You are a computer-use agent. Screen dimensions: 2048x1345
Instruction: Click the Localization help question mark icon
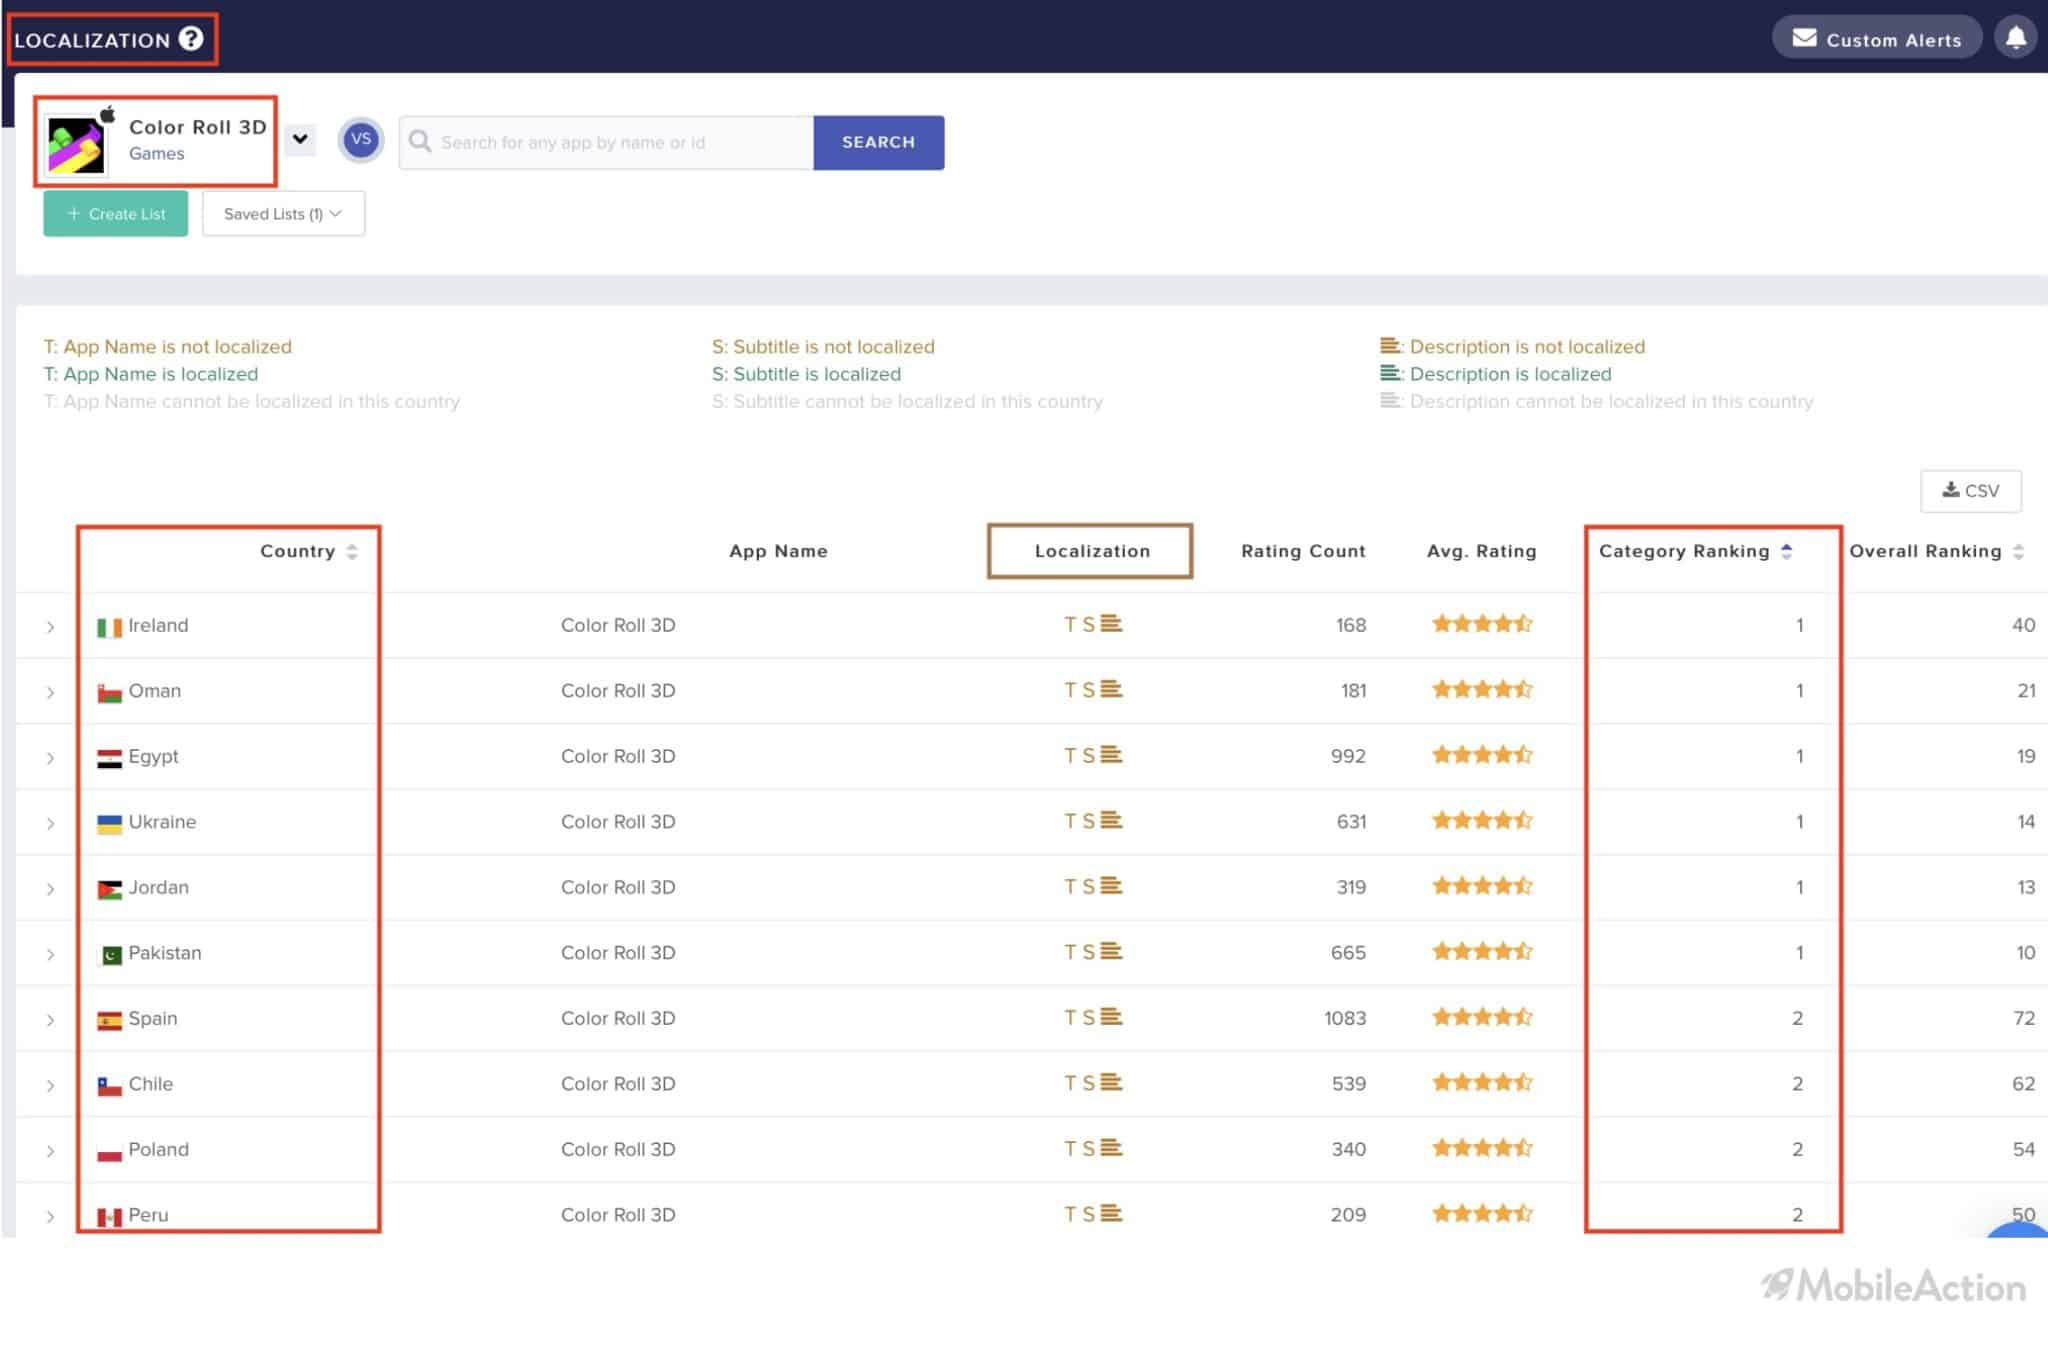191,39
